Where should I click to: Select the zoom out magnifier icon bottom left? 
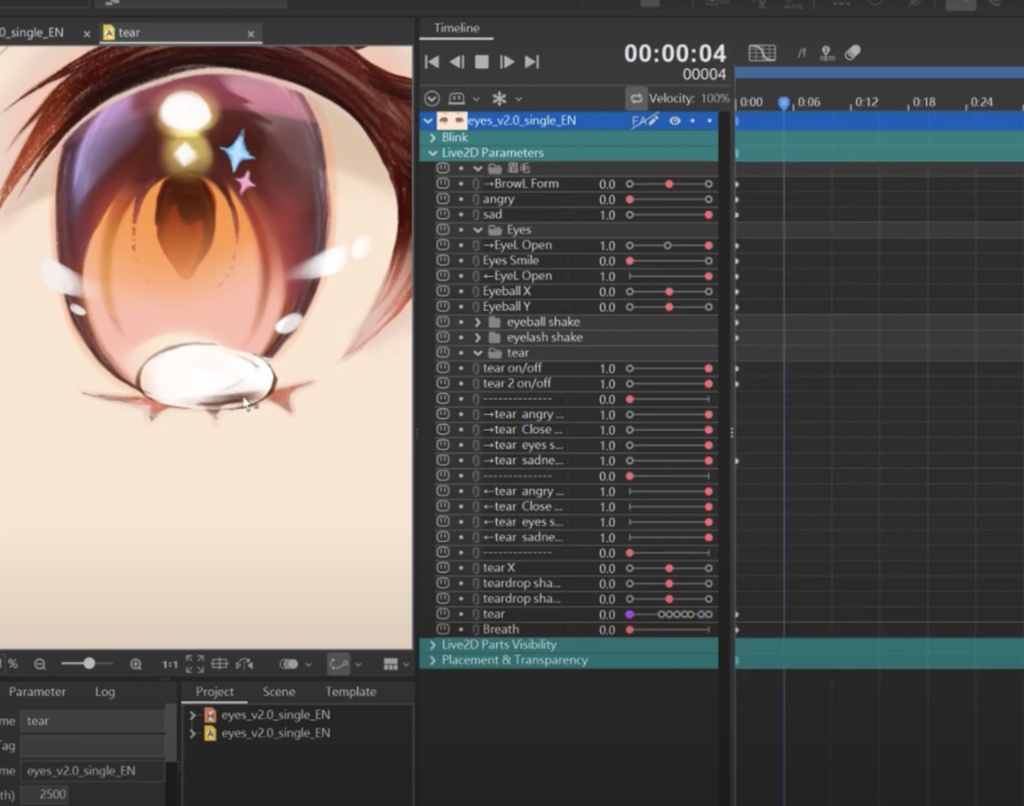click(x=40, y=663)
